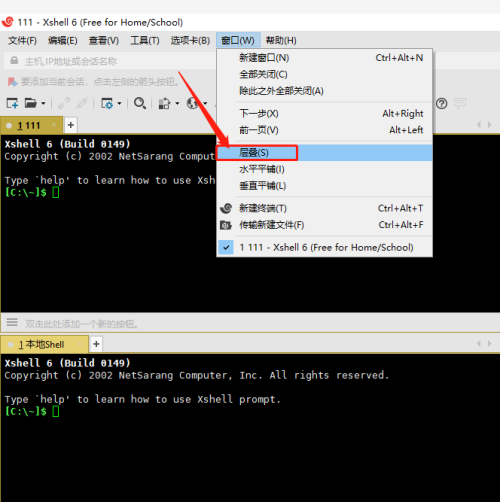Open session properties with the gear-window icon
Image resolution: width=500 pixels, height=502 pixels.
pyautogui.click(x=107, y=103)
